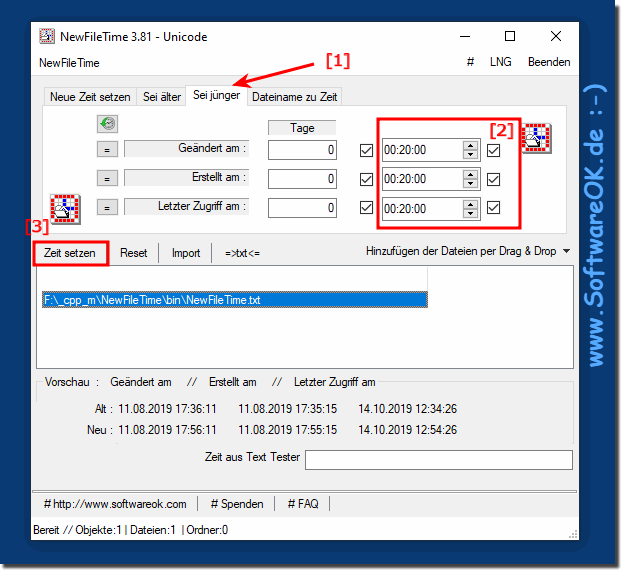Click the Reset button
This screenshot has width=622, height=571.
pyautogui.click(x=134, y=253)
